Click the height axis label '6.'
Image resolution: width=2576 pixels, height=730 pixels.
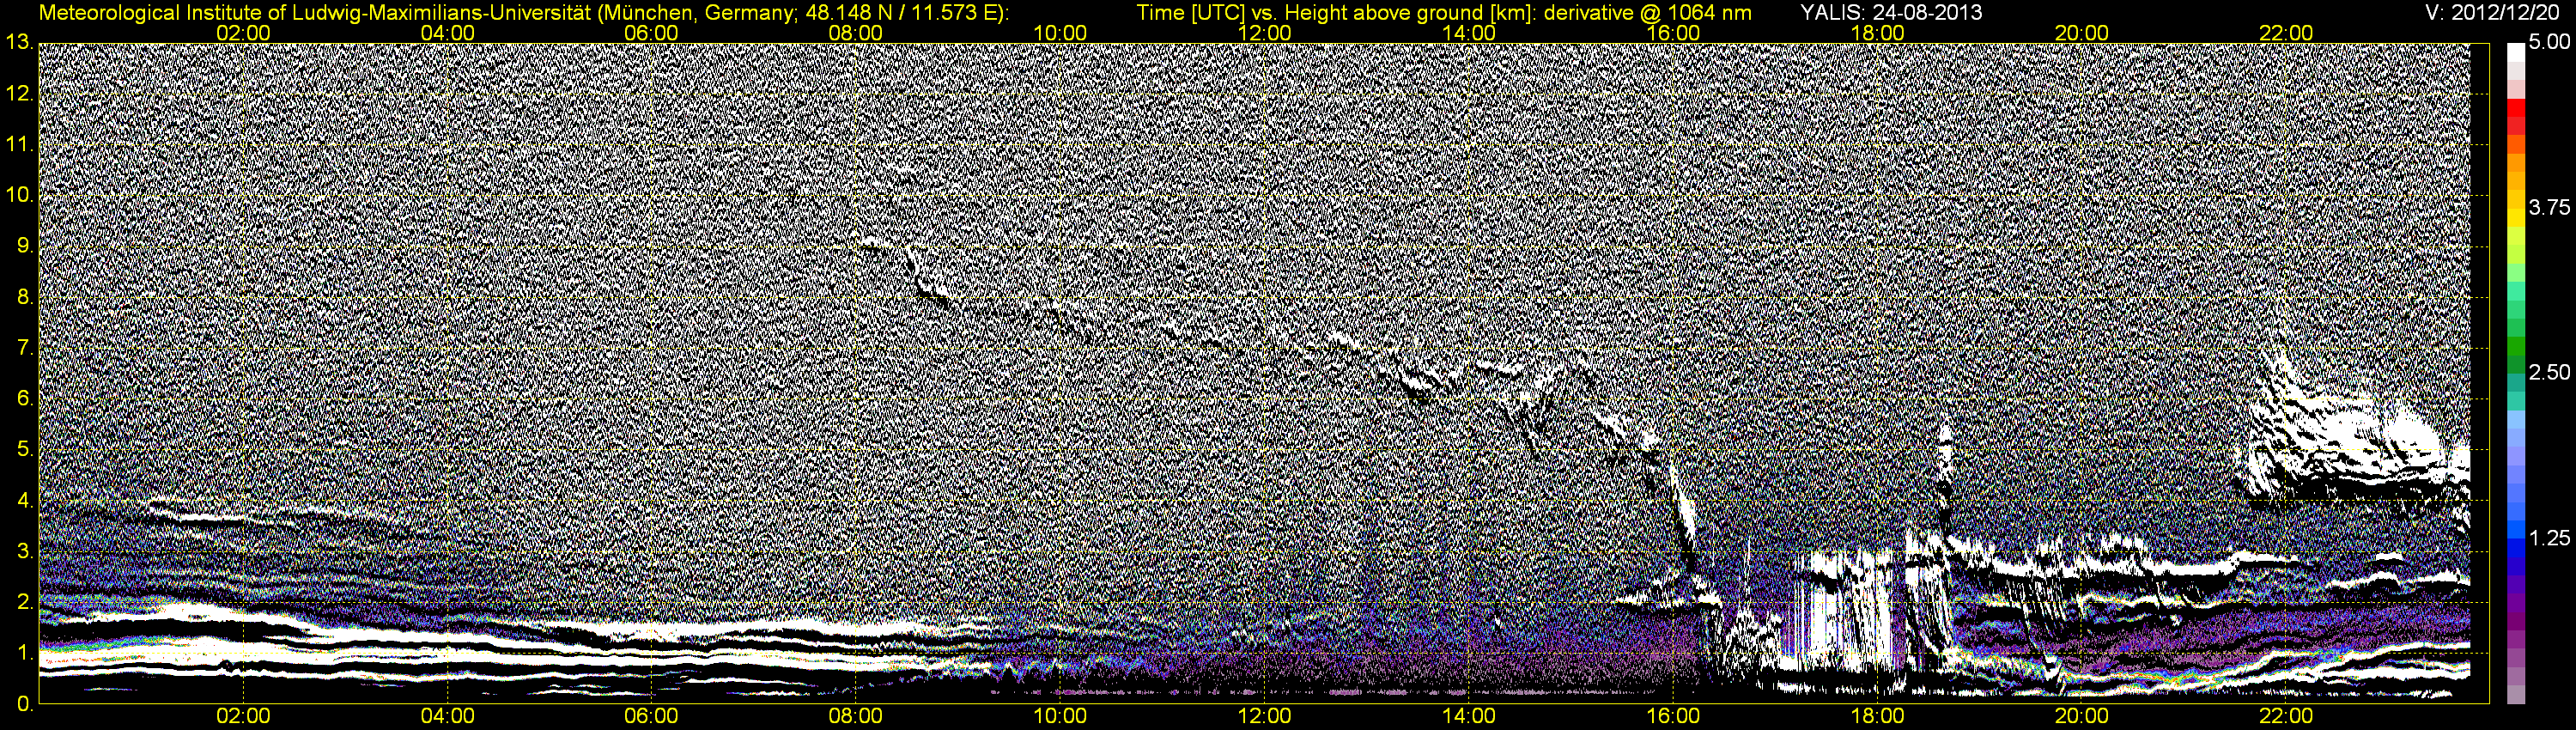tap(25, 399)
